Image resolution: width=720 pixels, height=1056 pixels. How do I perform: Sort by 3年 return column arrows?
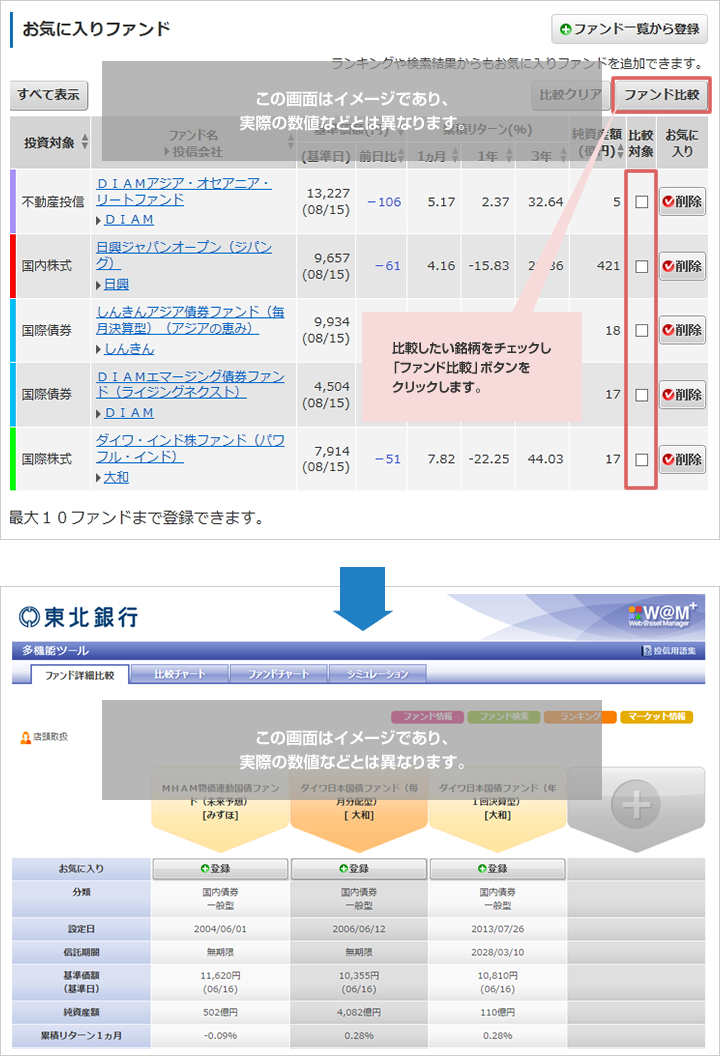[563, 156]
